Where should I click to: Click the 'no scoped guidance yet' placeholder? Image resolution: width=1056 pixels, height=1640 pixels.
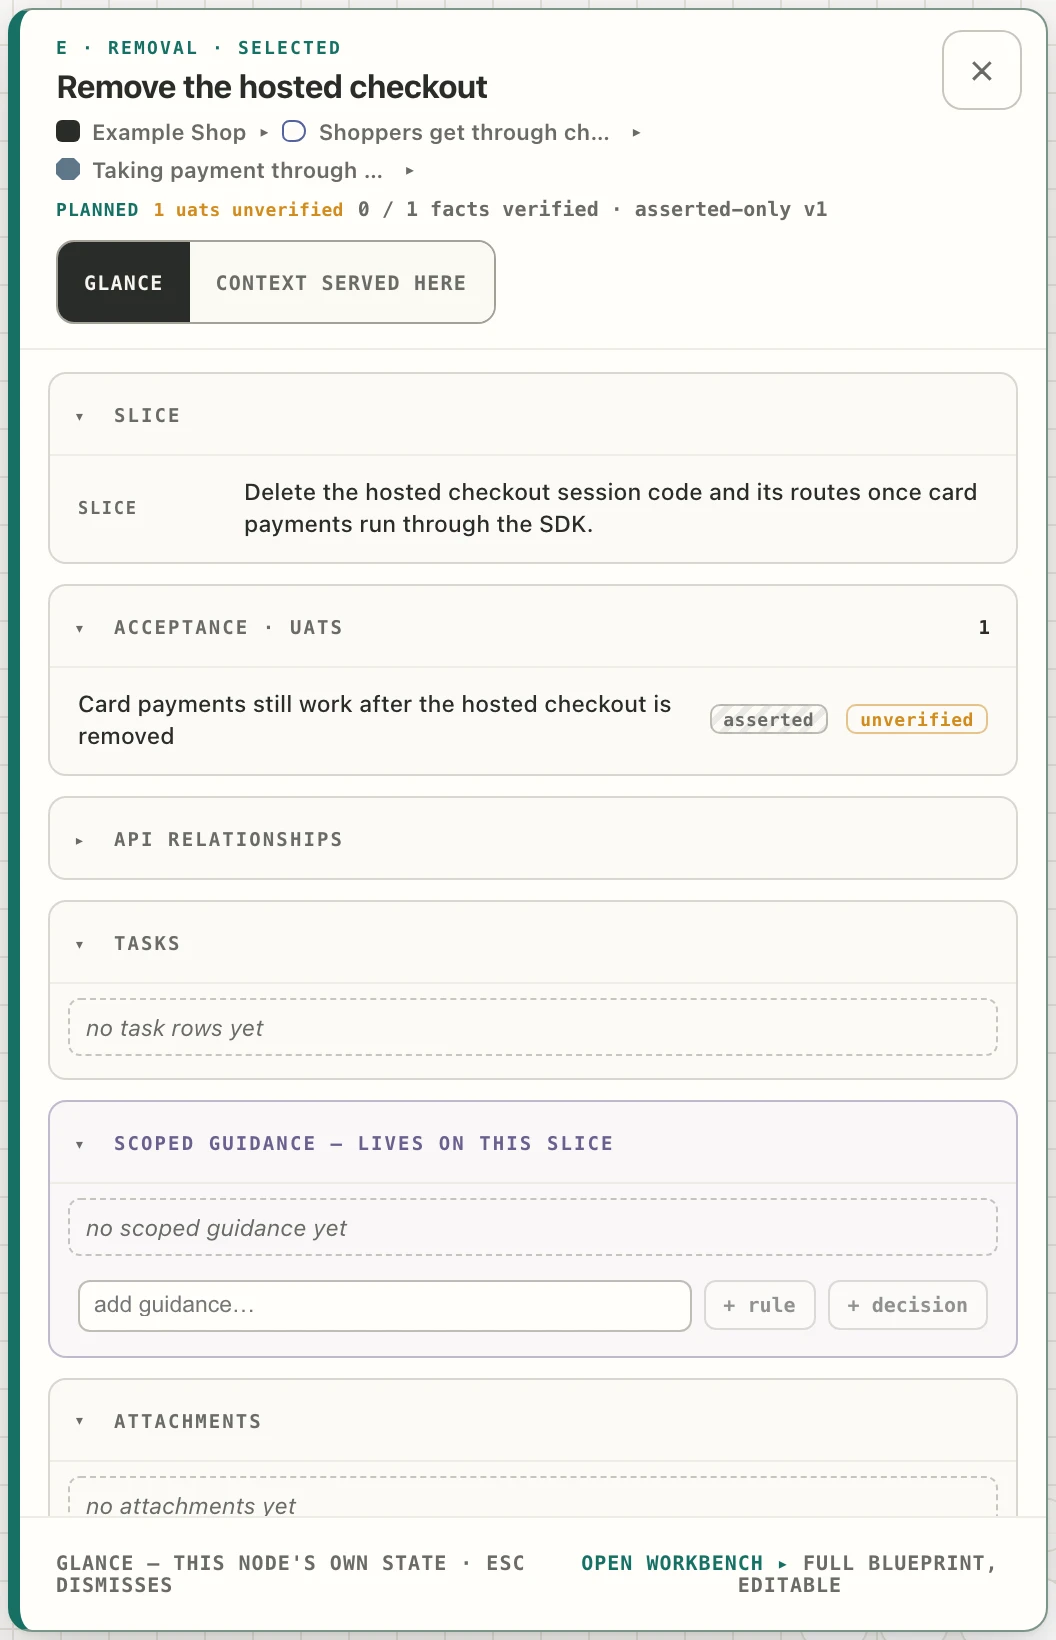pos(533,1227)
